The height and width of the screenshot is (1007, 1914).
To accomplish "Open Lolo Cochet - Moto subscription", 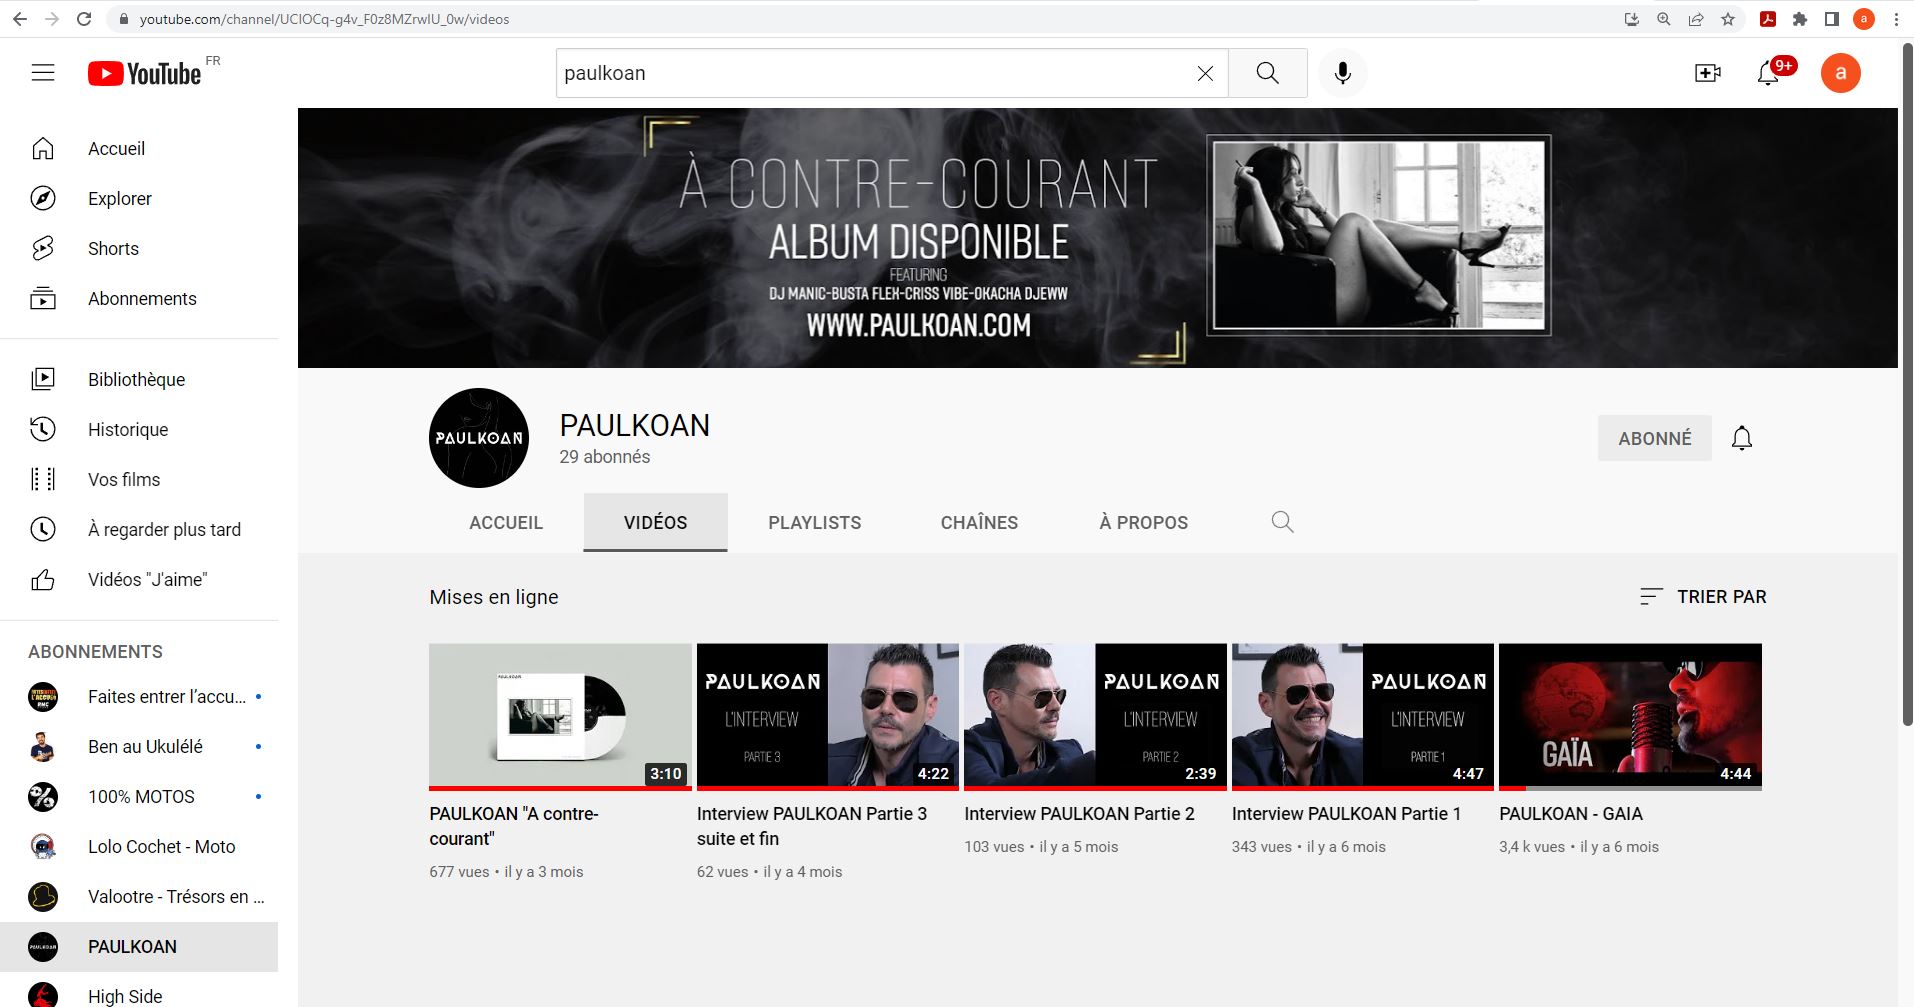I will [139, 847].
